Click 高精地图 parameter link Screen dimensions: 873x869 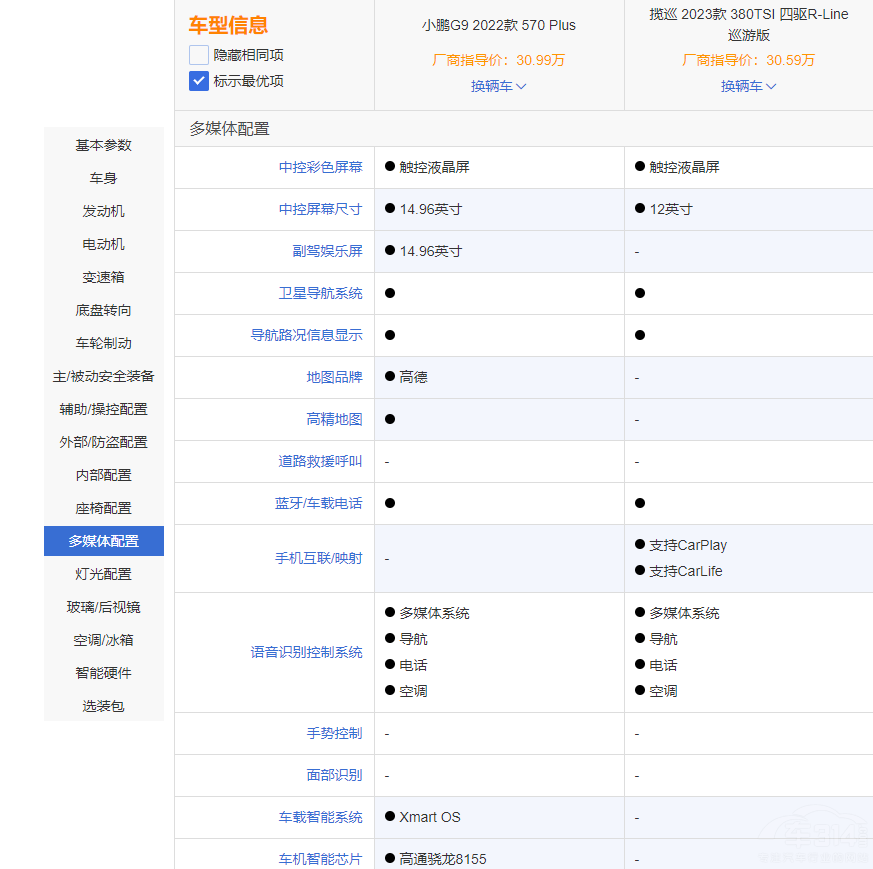click(334, 419)
